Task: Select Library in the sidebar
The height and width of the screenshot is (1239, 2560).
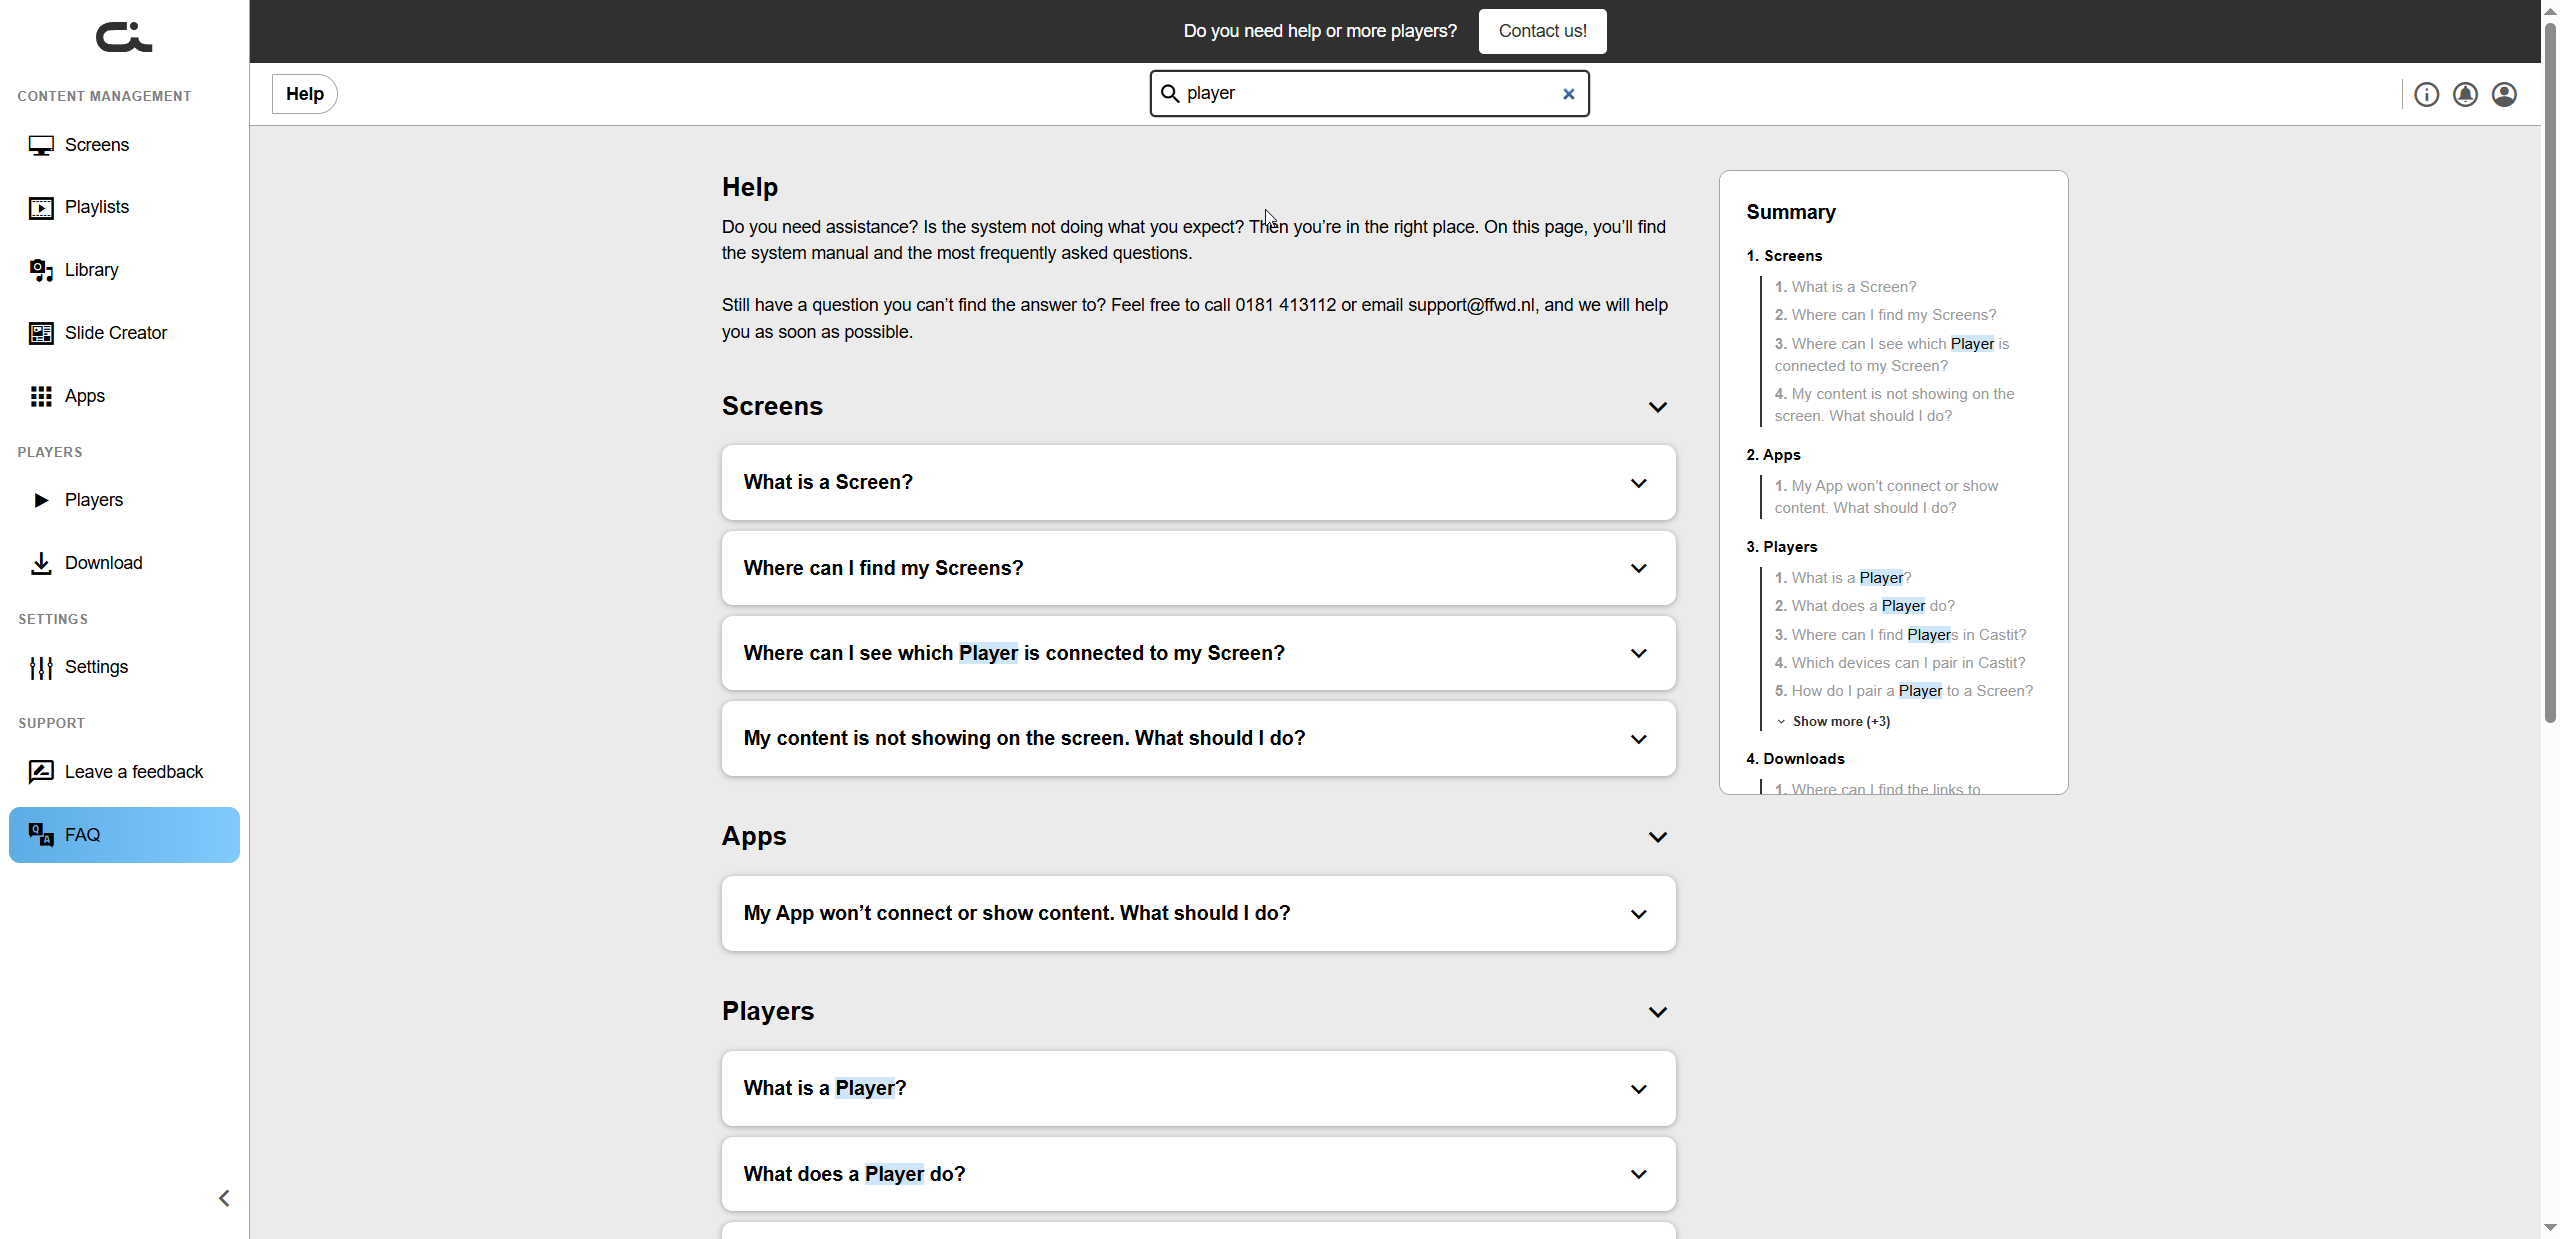Action: pyautogui.click(x=91, y=269)
